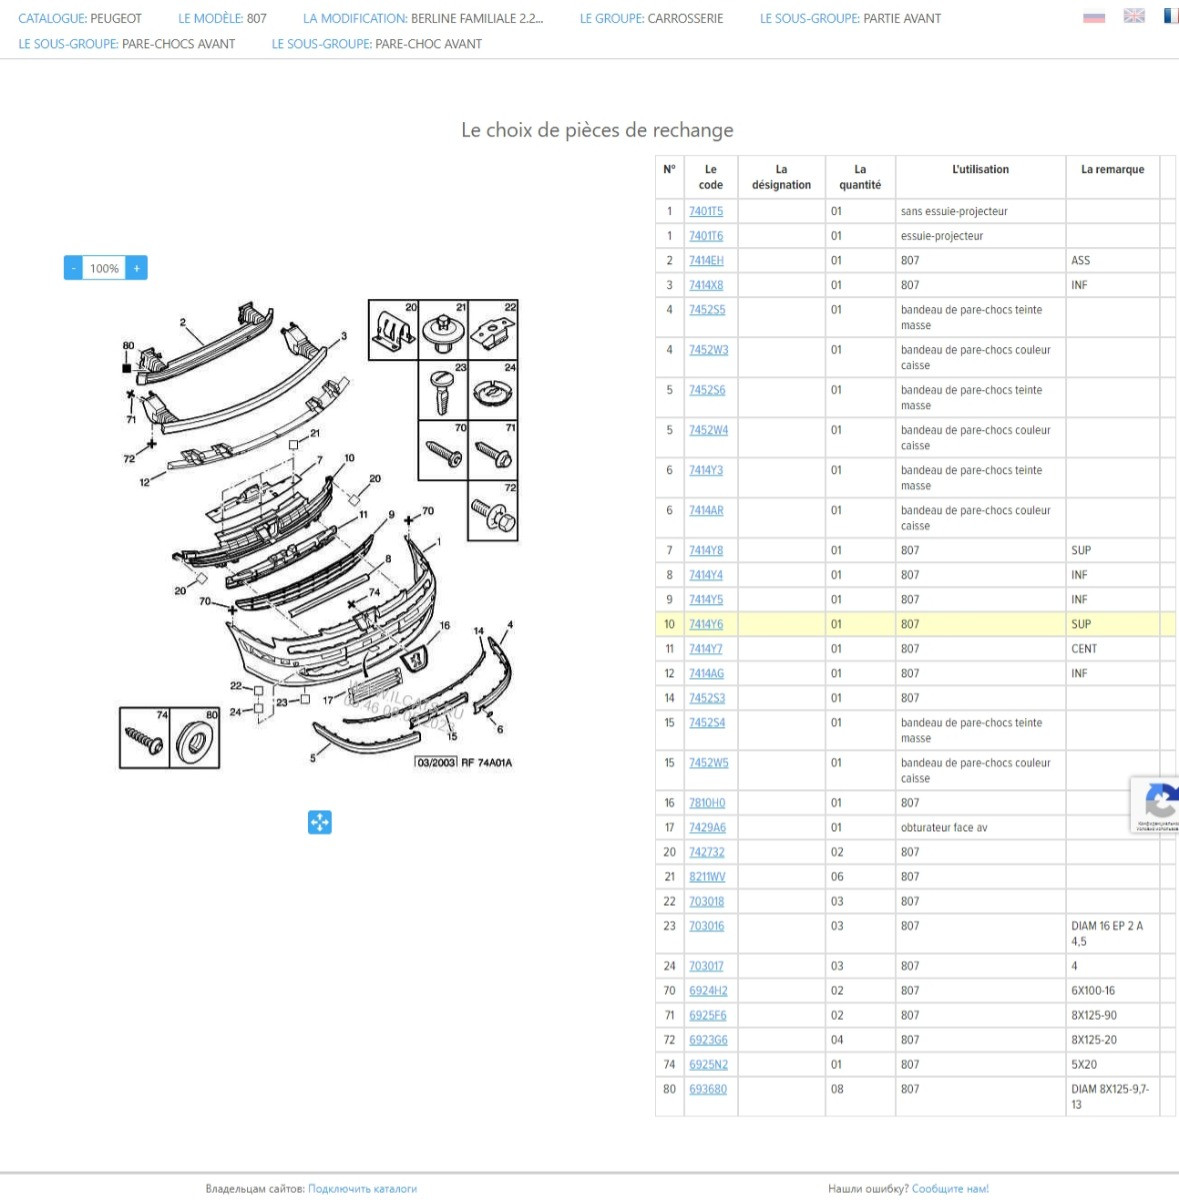Open part code 7452W3 link

click(x=708, y=350)
